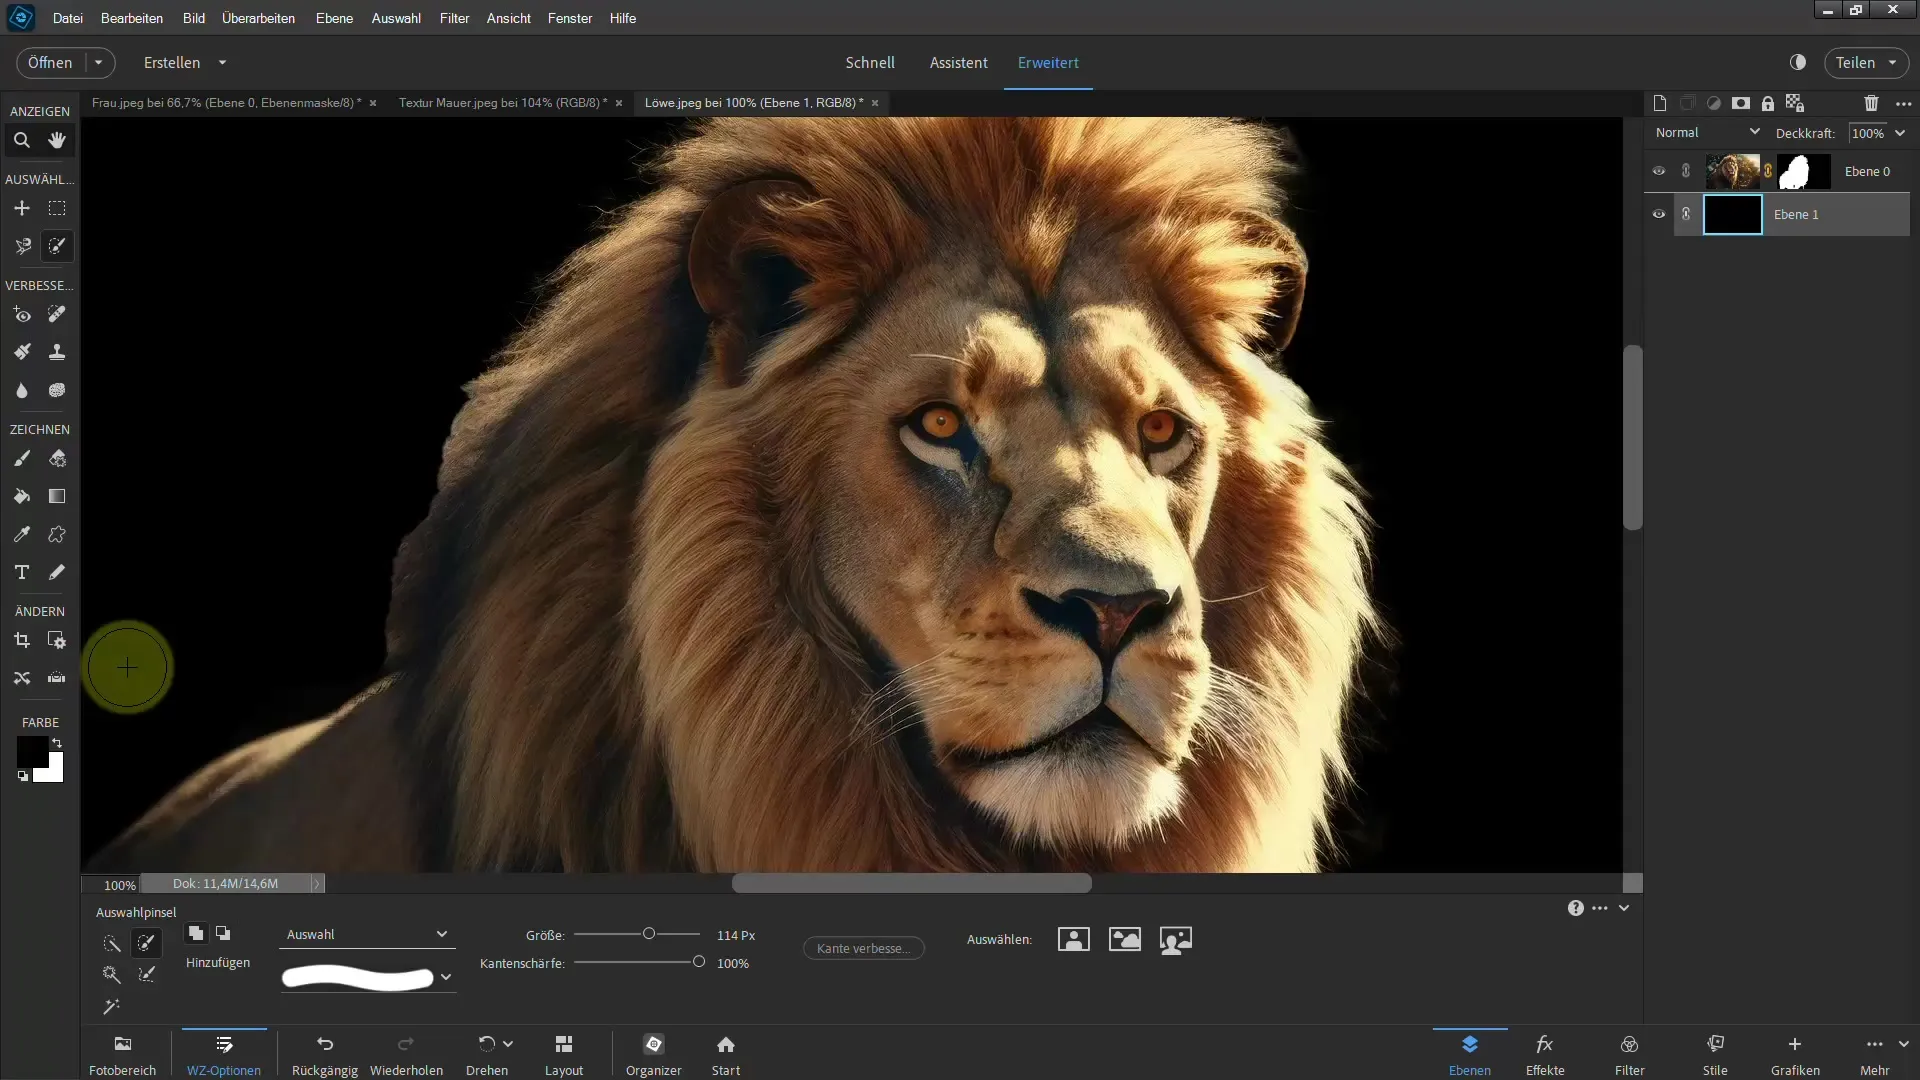1920x1080 pixels.
Task: Open the Effekte panel button
Action: point(1545,1056)
